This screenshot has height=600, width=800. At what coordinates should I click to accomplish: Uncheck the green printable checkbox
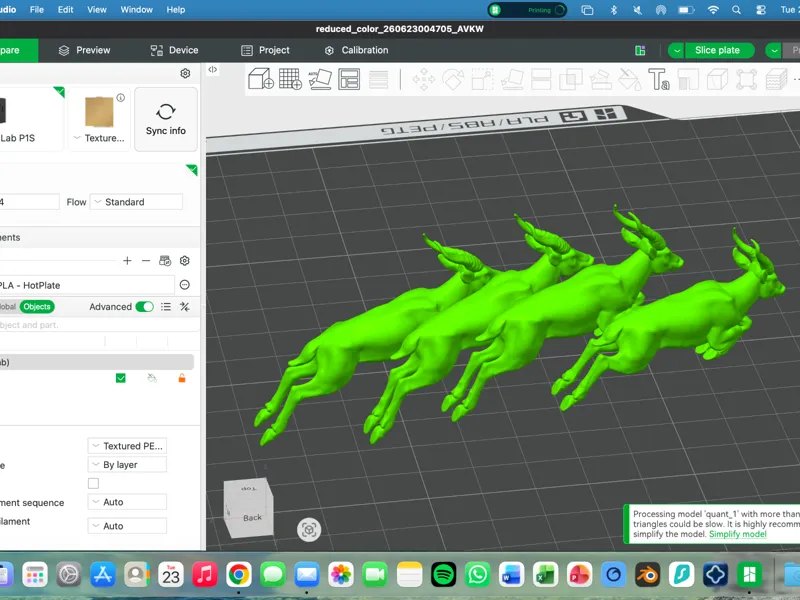click(x=121, y=378)
